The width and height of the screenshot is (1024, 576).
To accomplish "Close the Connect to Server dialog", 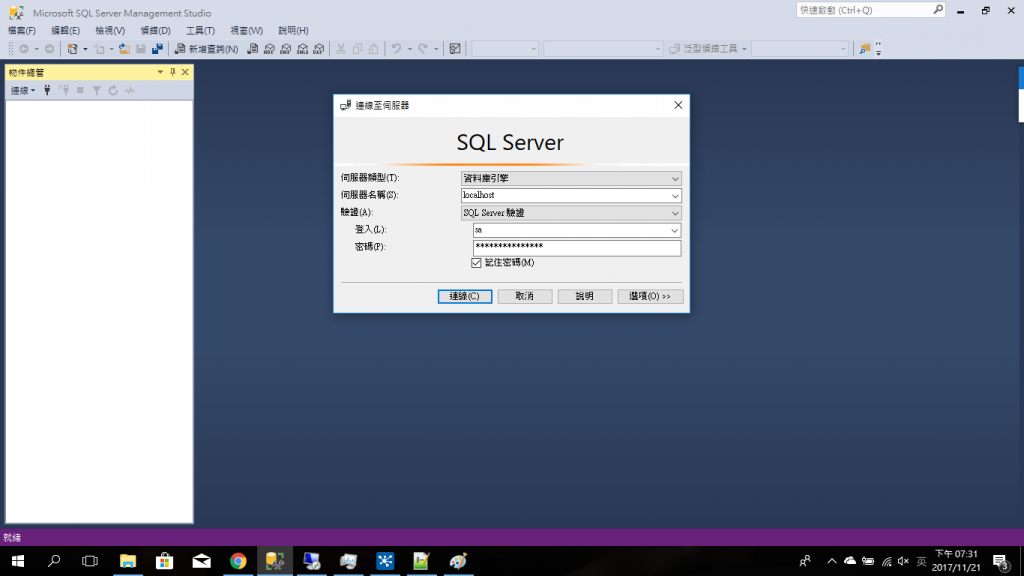I will point(678,105).
